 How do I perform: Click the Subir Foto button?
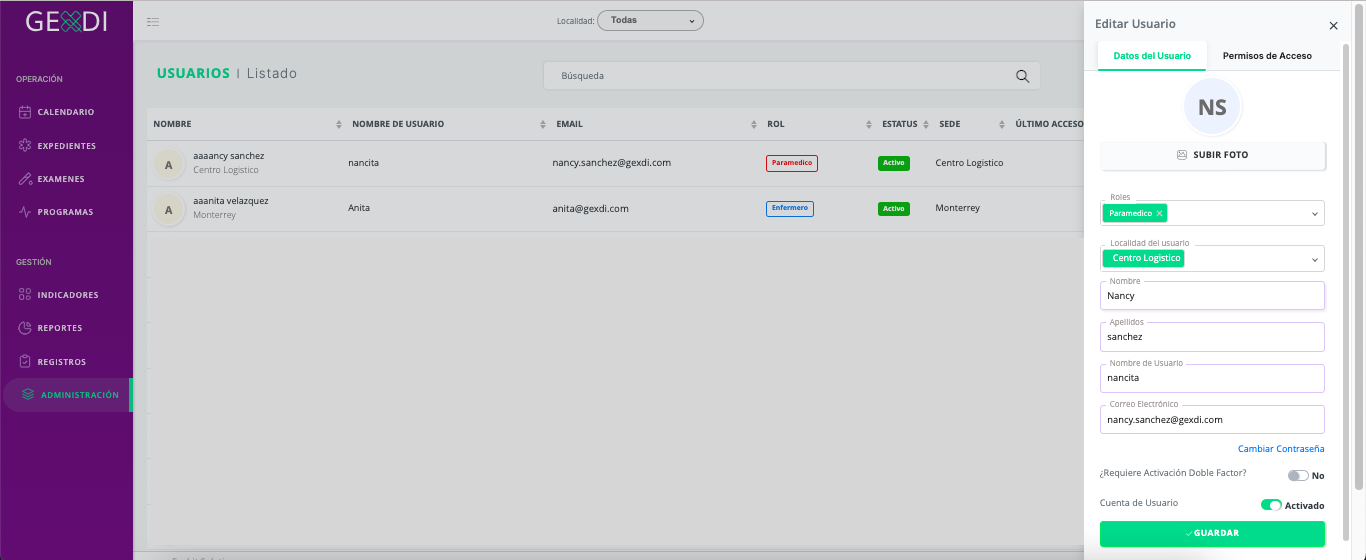(x=1212, y=155)
